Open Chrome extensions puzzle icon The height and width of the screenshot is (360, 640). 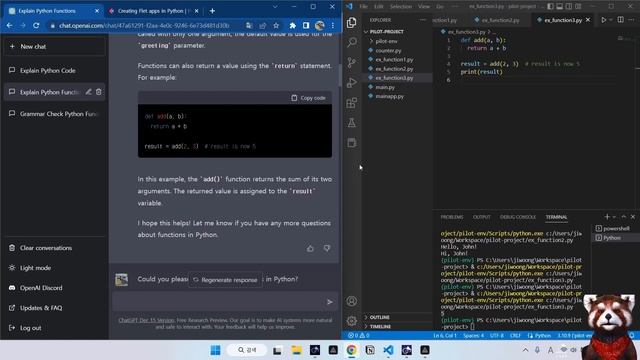click(x=292, y=25)
